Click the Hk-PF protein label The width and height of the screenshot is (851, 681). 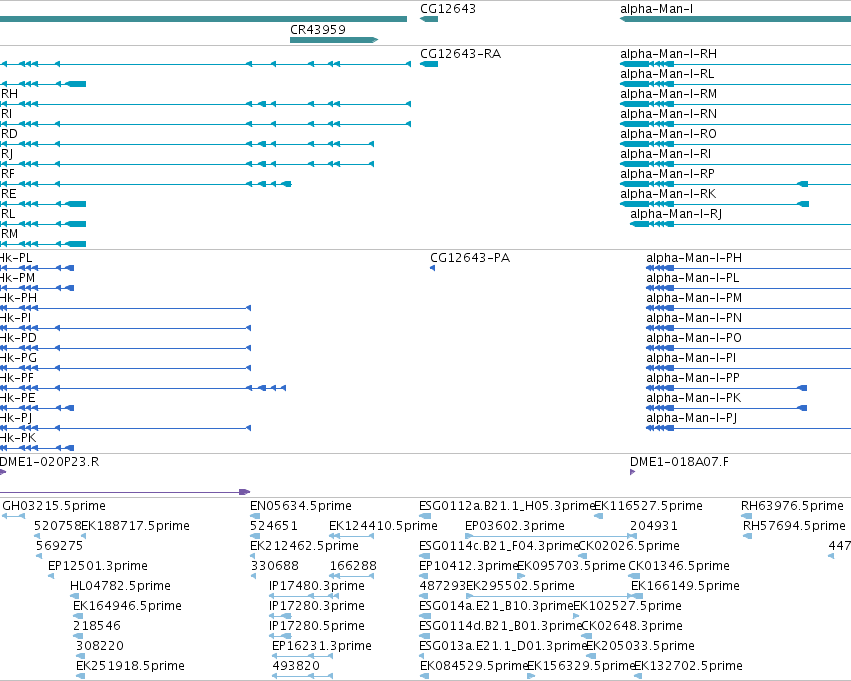click(17, 378)
